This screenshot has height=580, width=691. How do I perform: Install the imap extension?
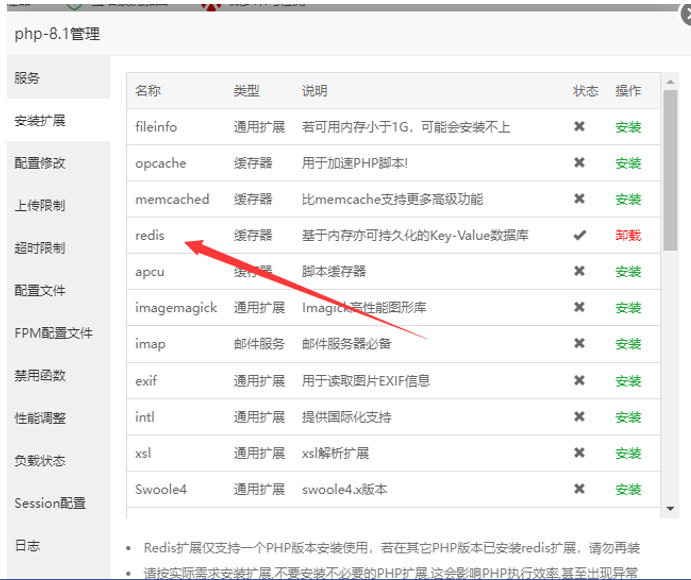pos(628,344)
